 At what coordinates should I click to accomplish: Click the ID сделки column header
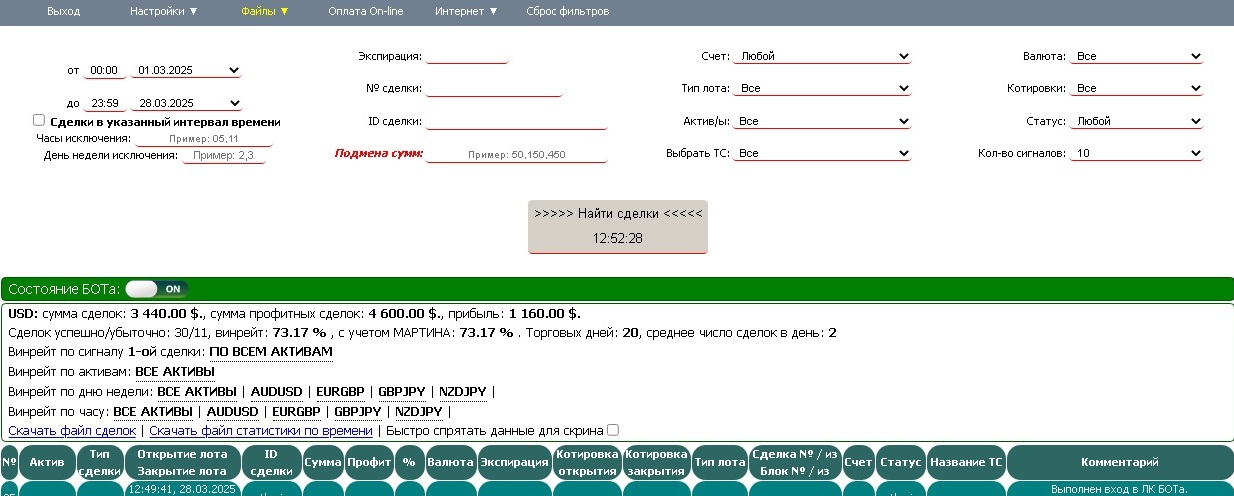(x=271, y=462)
